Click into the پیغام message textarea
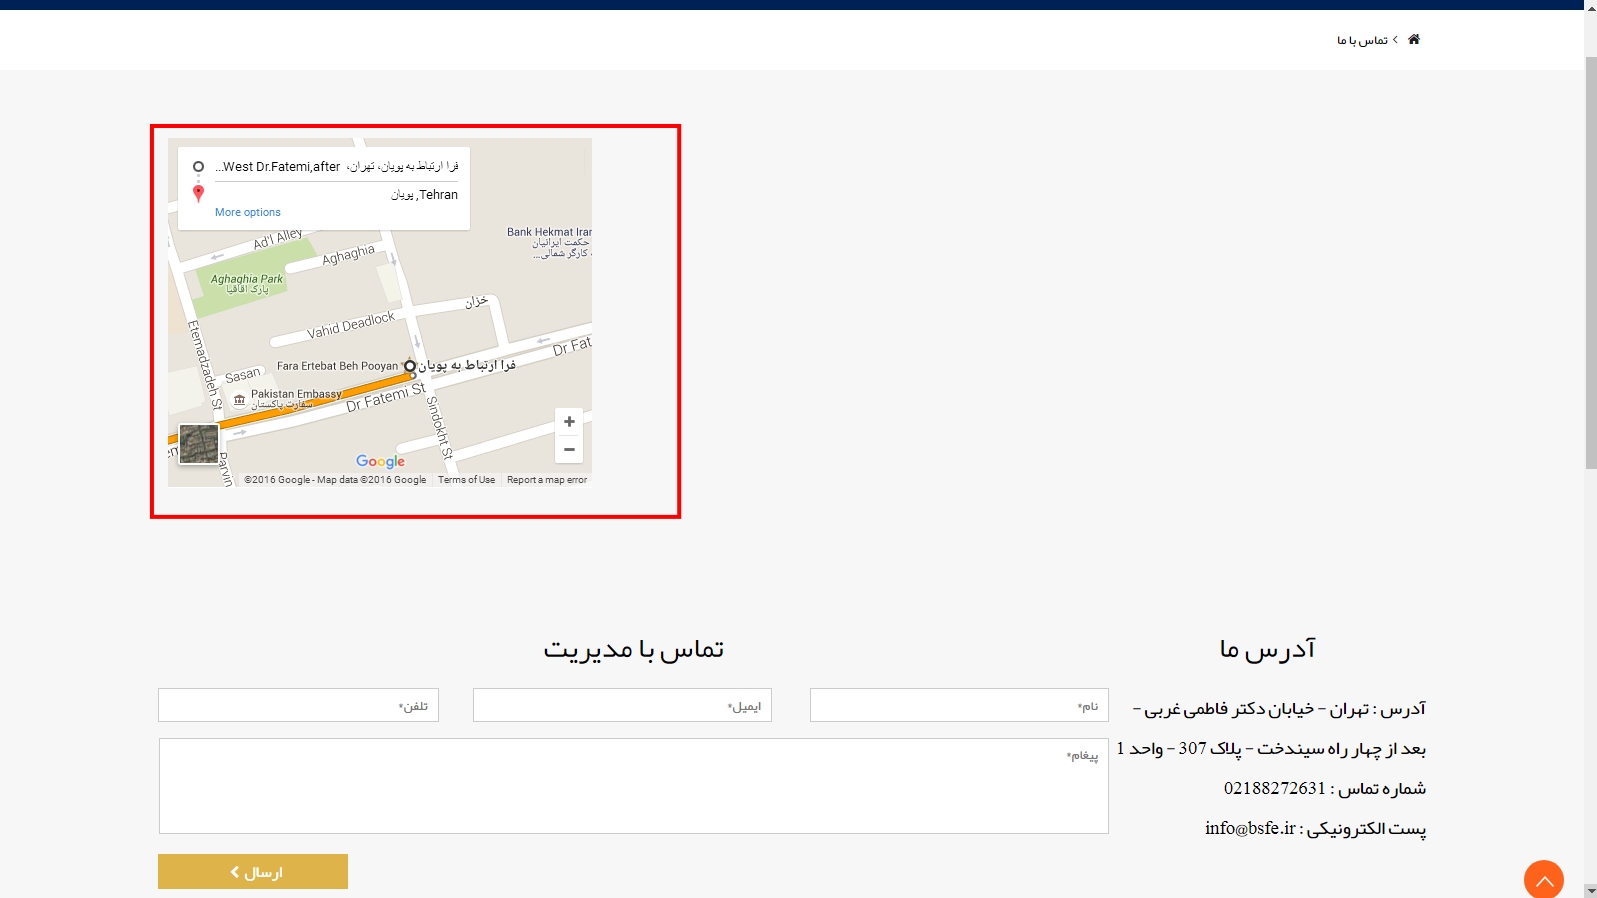The image size is (1597, 898). pos(634,786)
